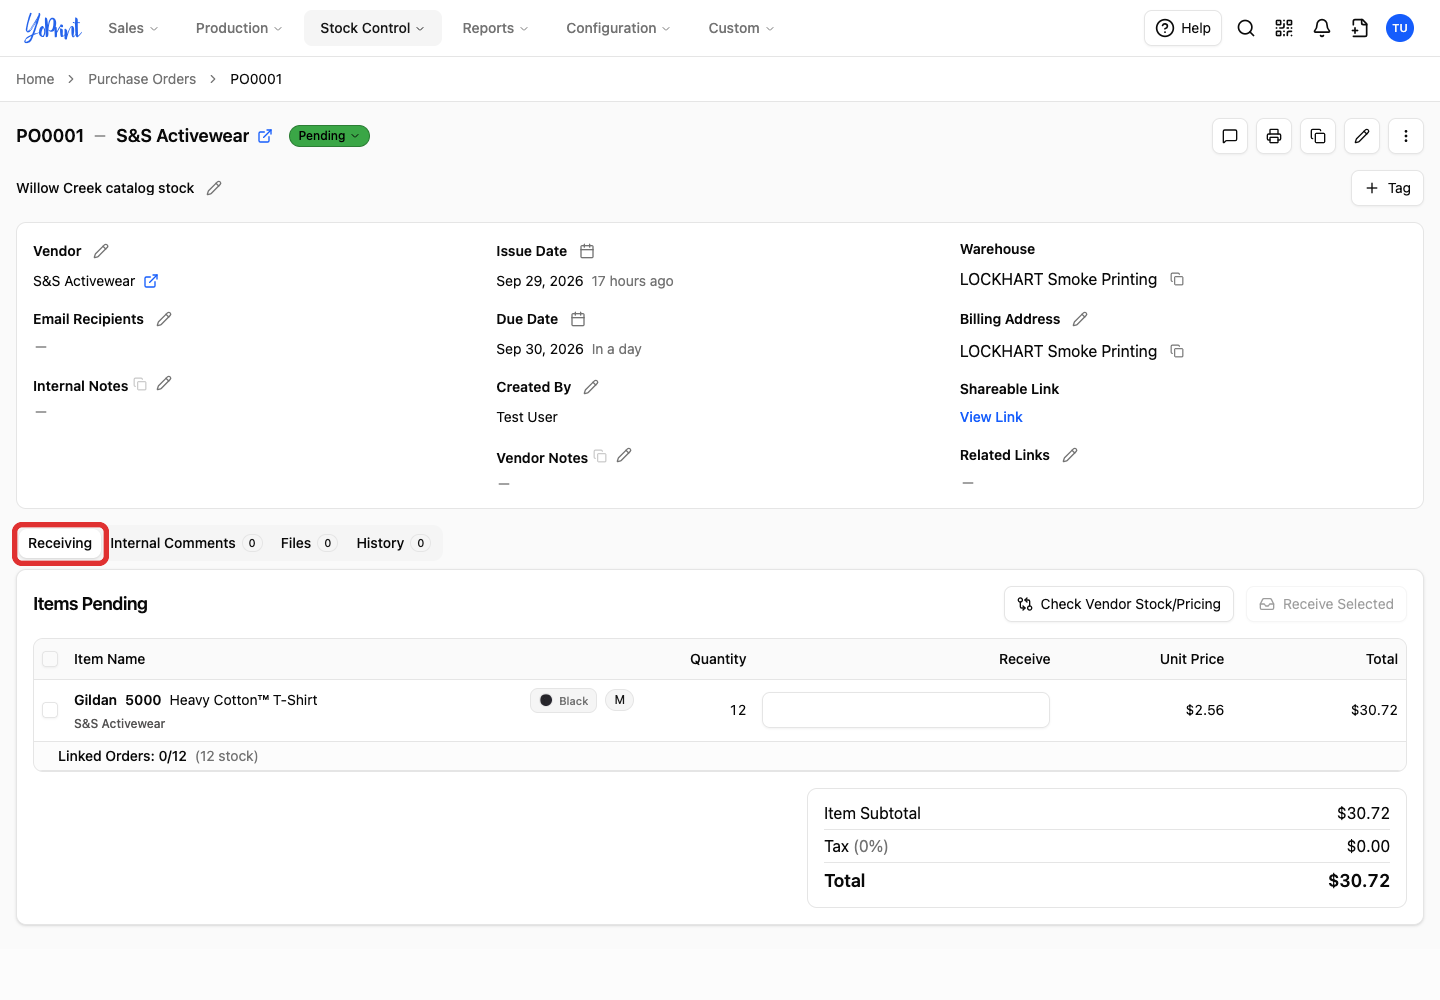Image resolution: width=1440 pixels, height=1000 pixels.
Task: Go to Purchase Orders breadcrumb
Action: [x=142, y=79]
